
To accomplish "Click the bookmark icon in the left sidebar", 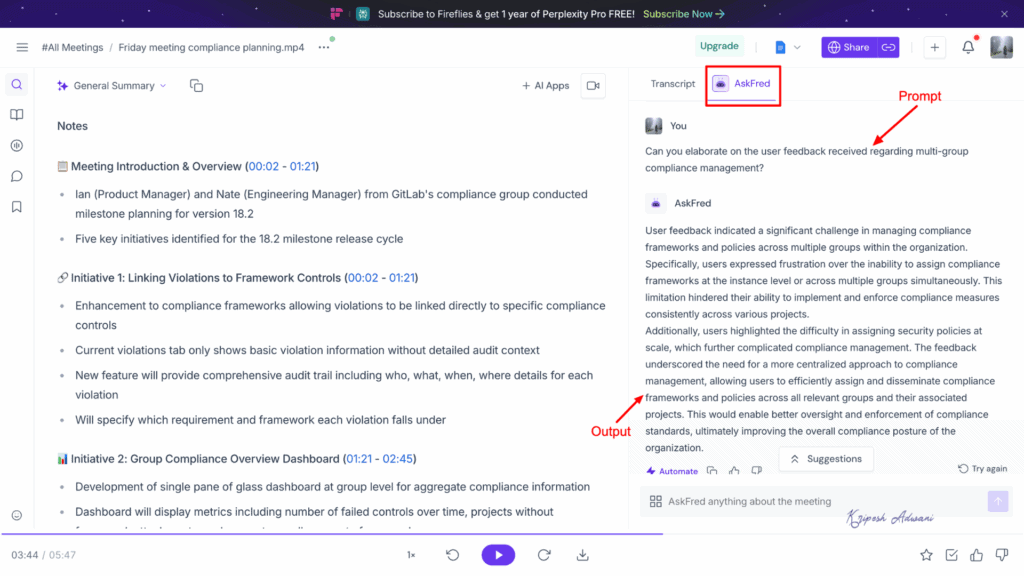I will point(16,207).
